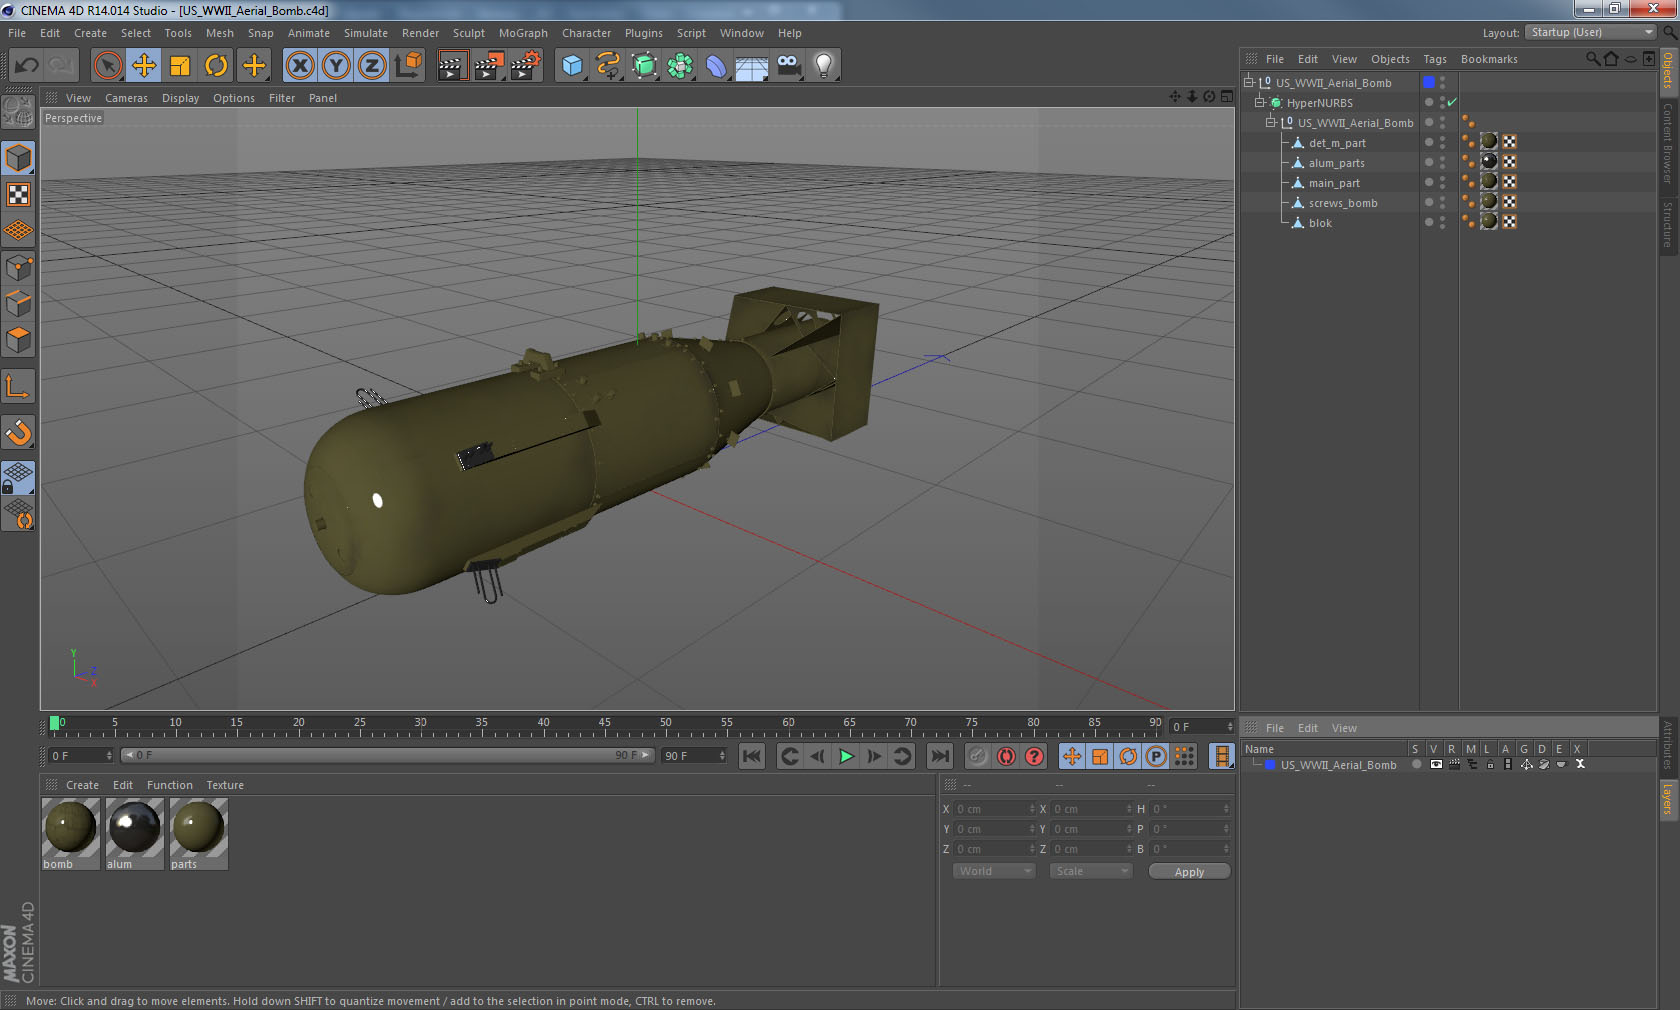
Task: Select alum_parts object in tree
Action: pyautogui.click(x=1336, y=163)
